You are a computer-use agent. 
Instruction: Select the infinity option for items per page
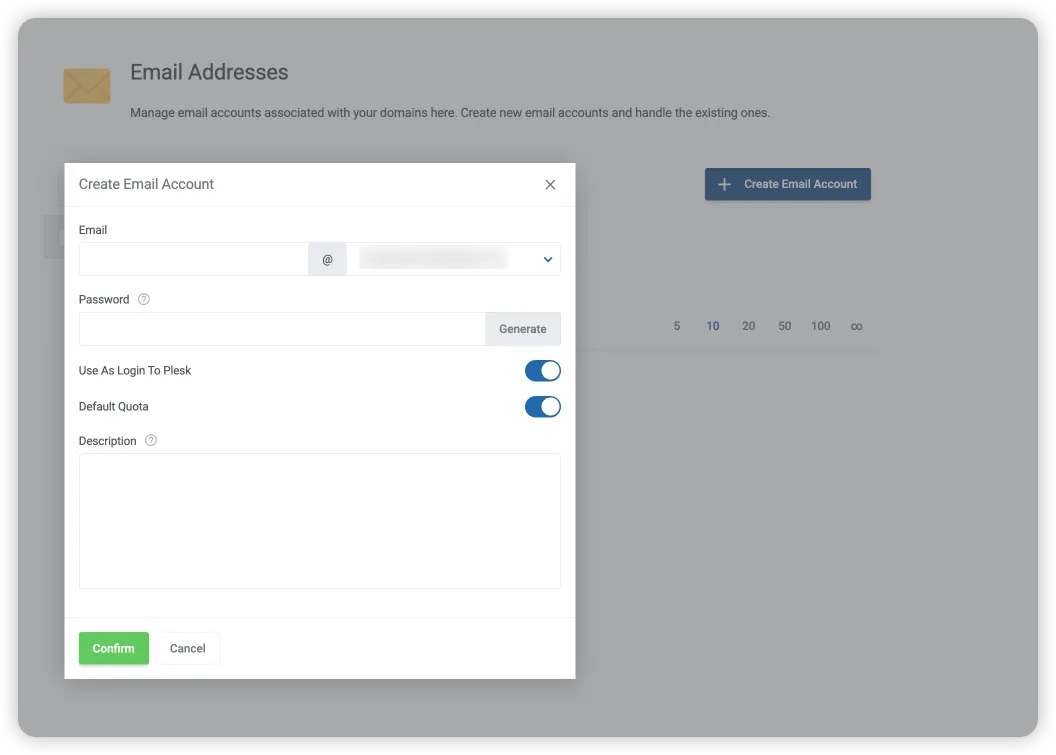(856, 325)
